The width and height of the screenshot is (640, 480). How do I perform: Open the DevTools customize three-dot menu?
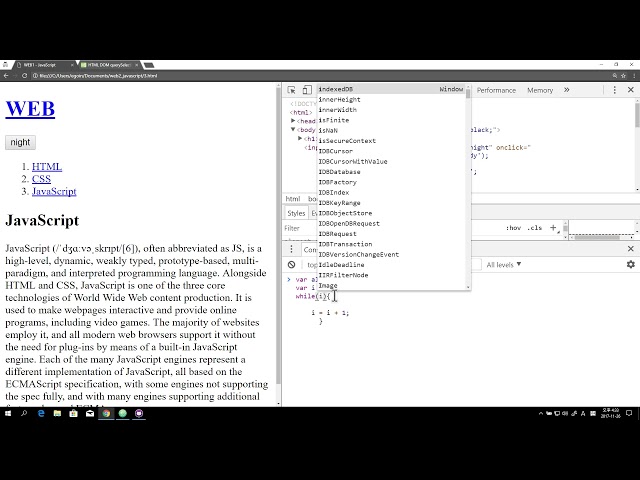tap(614, 90)
